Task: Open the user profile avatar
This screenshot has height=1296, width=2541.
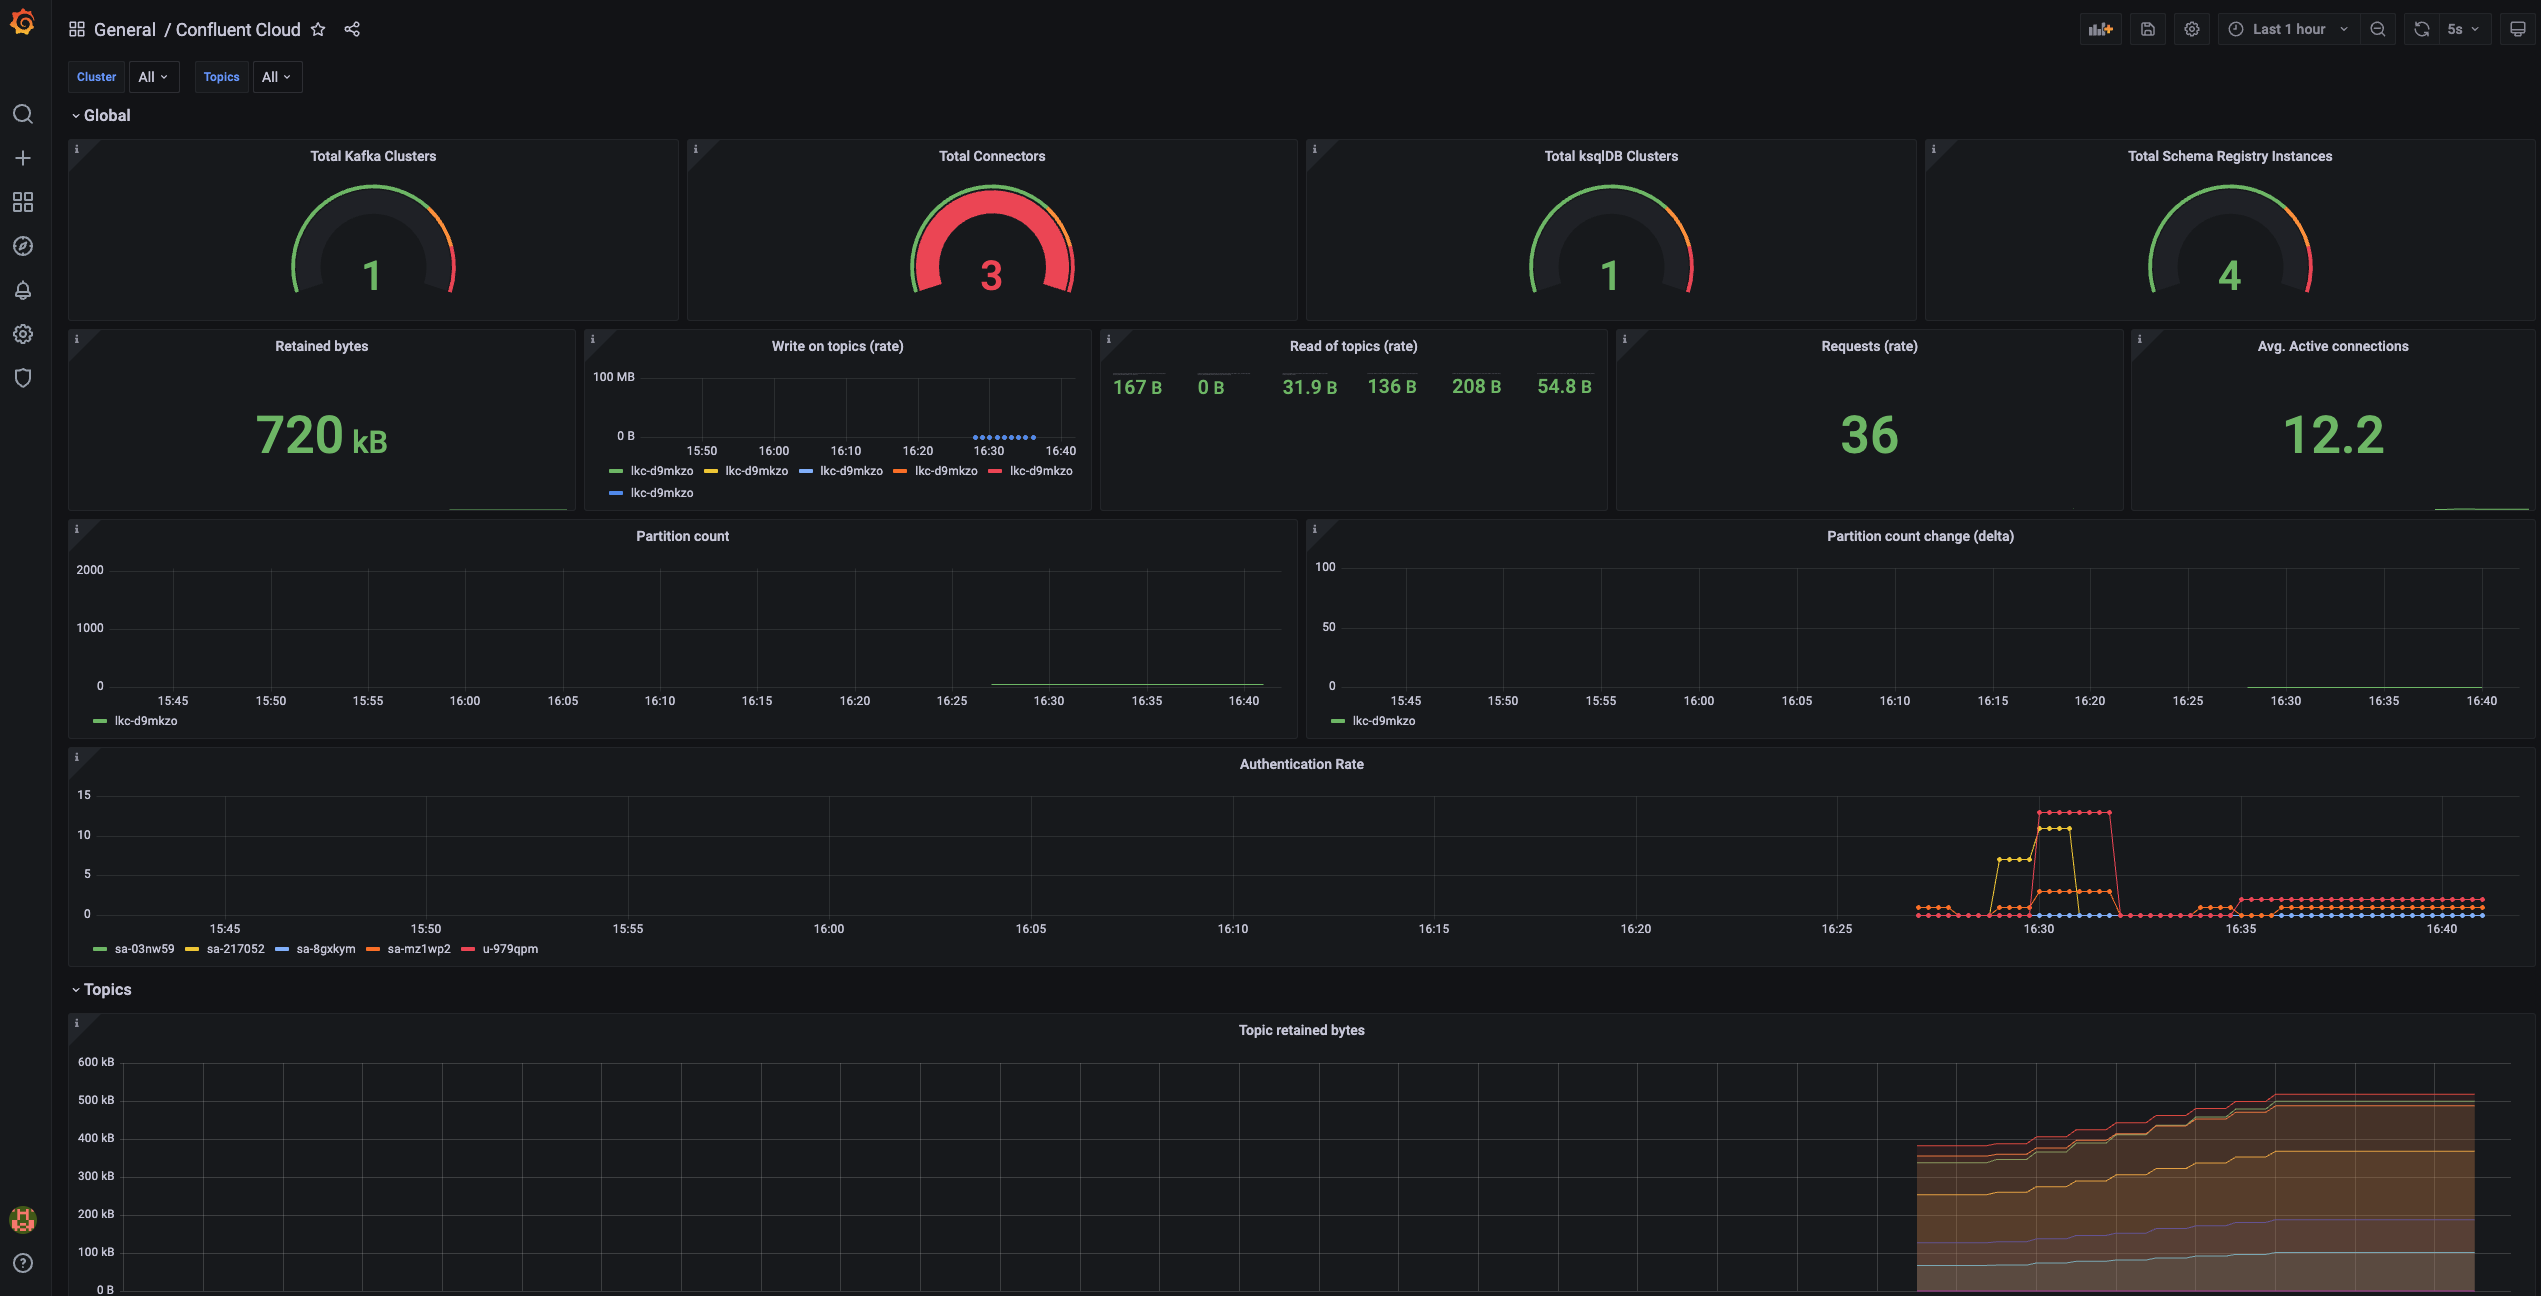Action: pyautogui.click(x=23, y=1219)
